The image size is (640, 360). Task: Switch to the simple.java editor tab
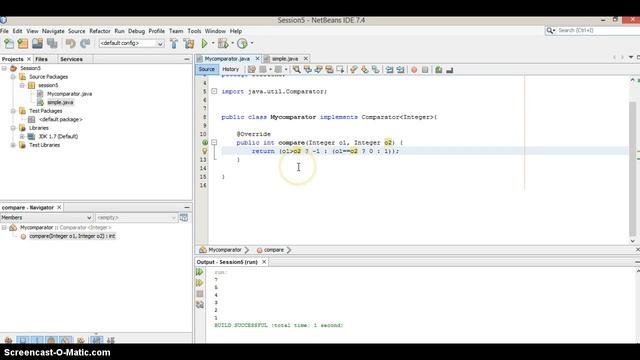click(285, 59)
